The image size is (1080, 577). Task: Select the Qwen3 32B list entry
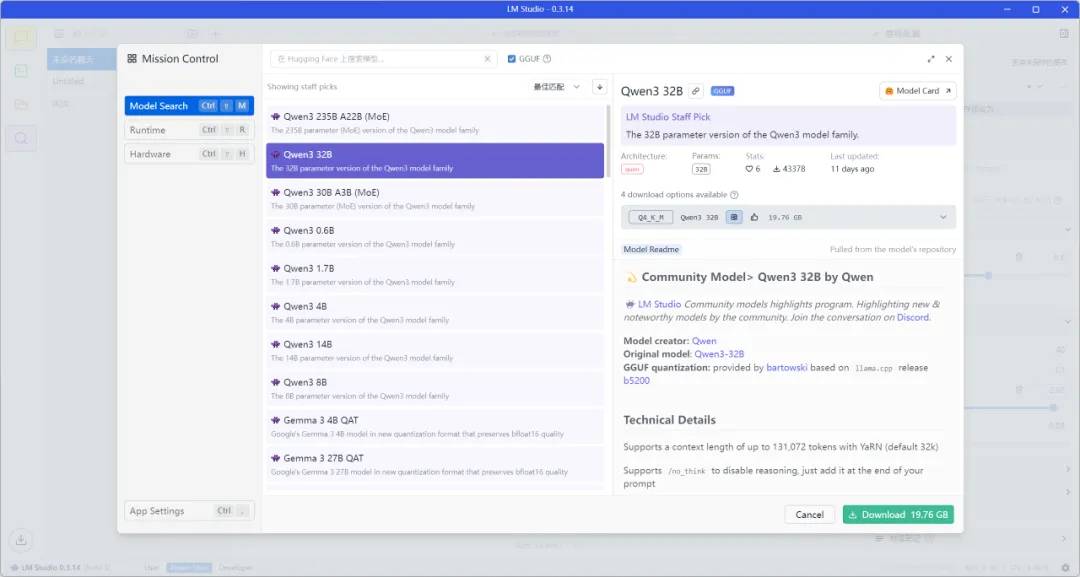tap(435, 161)
